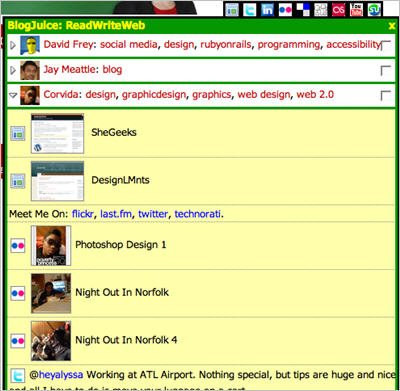
Task: Select the title text of the plain Night Out In Norfolk photo
Action: (122, 292)
